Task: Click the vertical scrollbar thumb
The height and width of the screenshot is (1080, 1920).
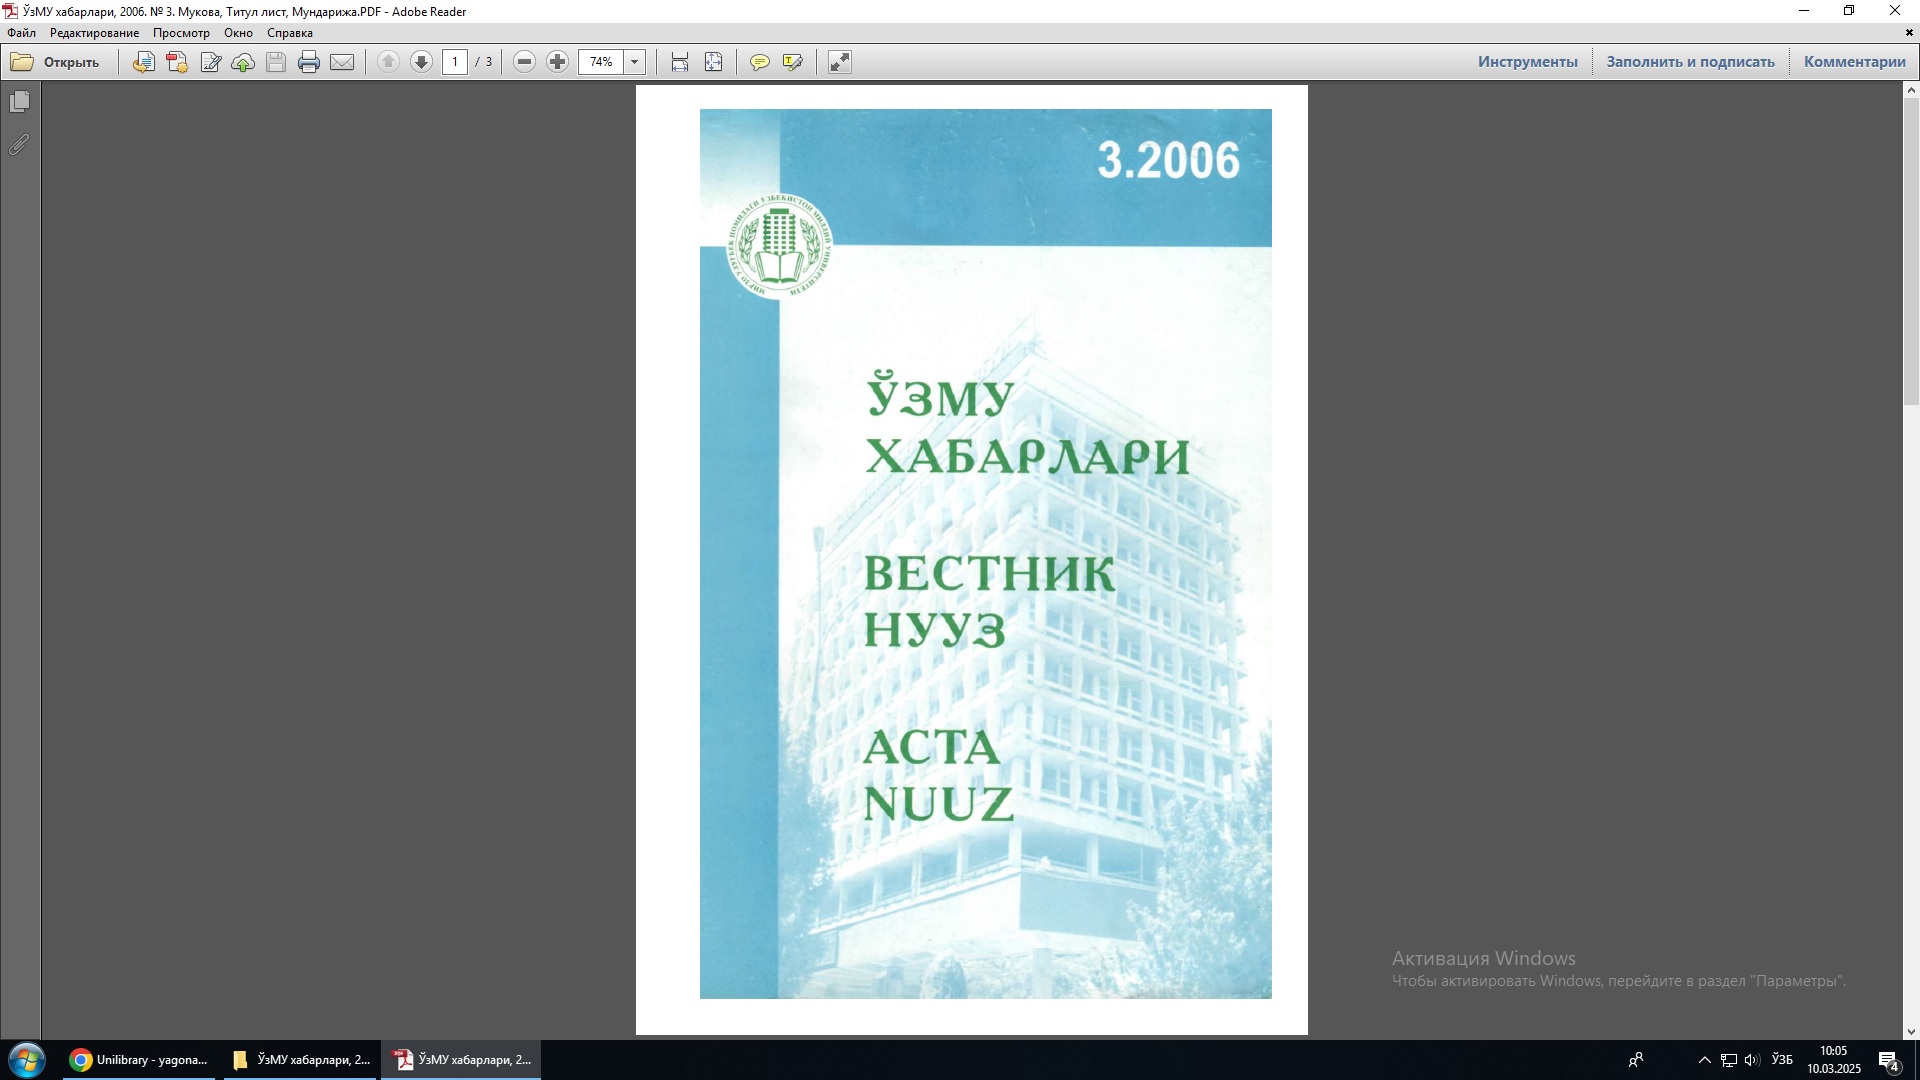Action: tap(1911, 250)
